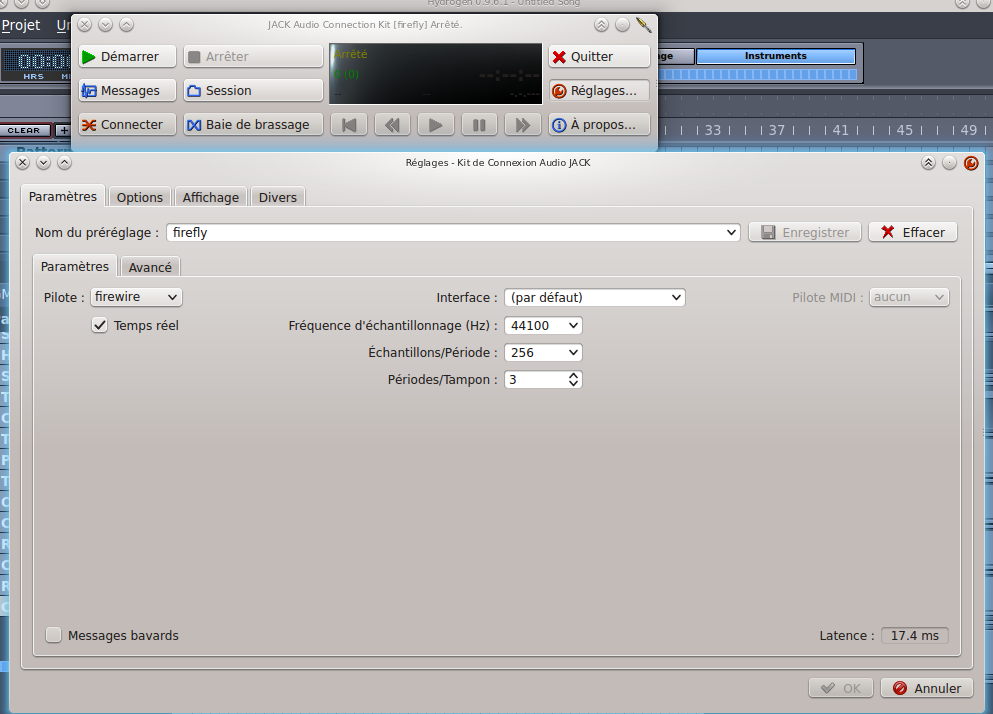The height and width of the screenshot is (714, 993).
Task: Open the Échantillons/Période 256 dropdown
Action: [x=543, y=352]
